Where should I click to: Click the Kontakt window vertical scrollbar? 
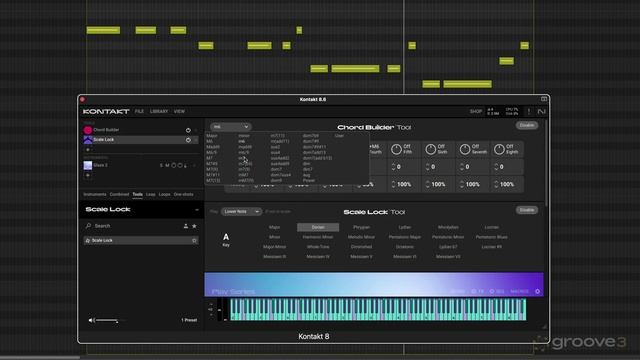(546, 163)
